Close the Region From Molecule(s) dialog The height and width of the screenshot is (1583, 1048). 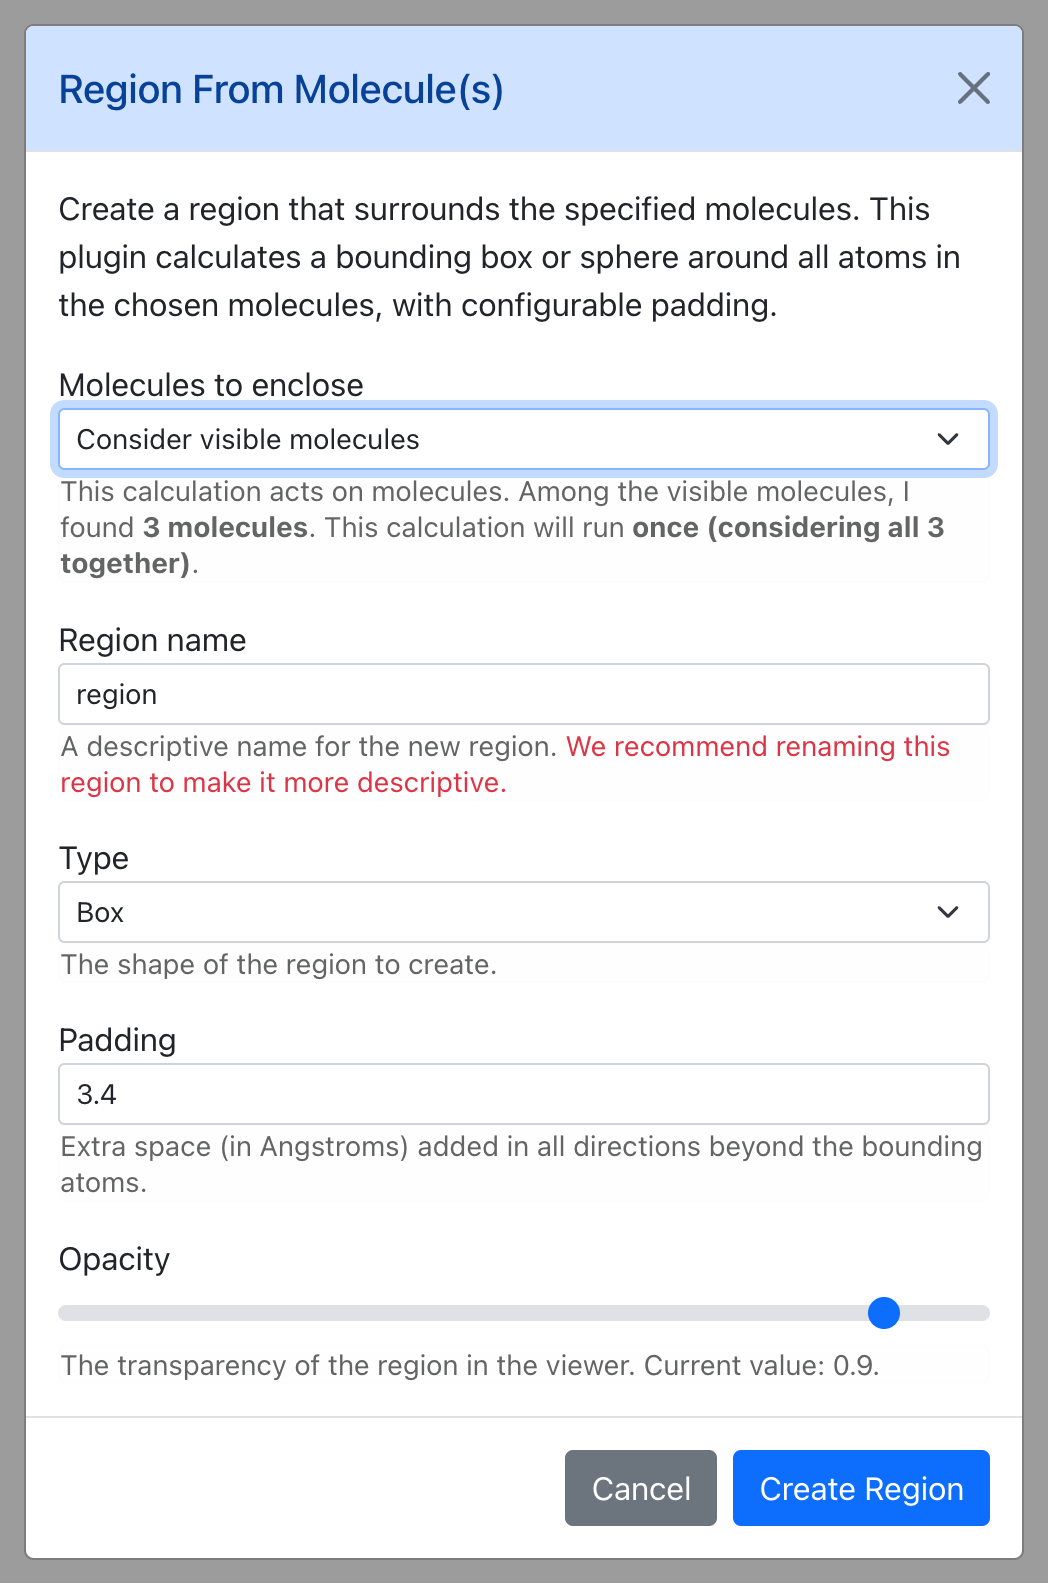(x=973, y=88)
